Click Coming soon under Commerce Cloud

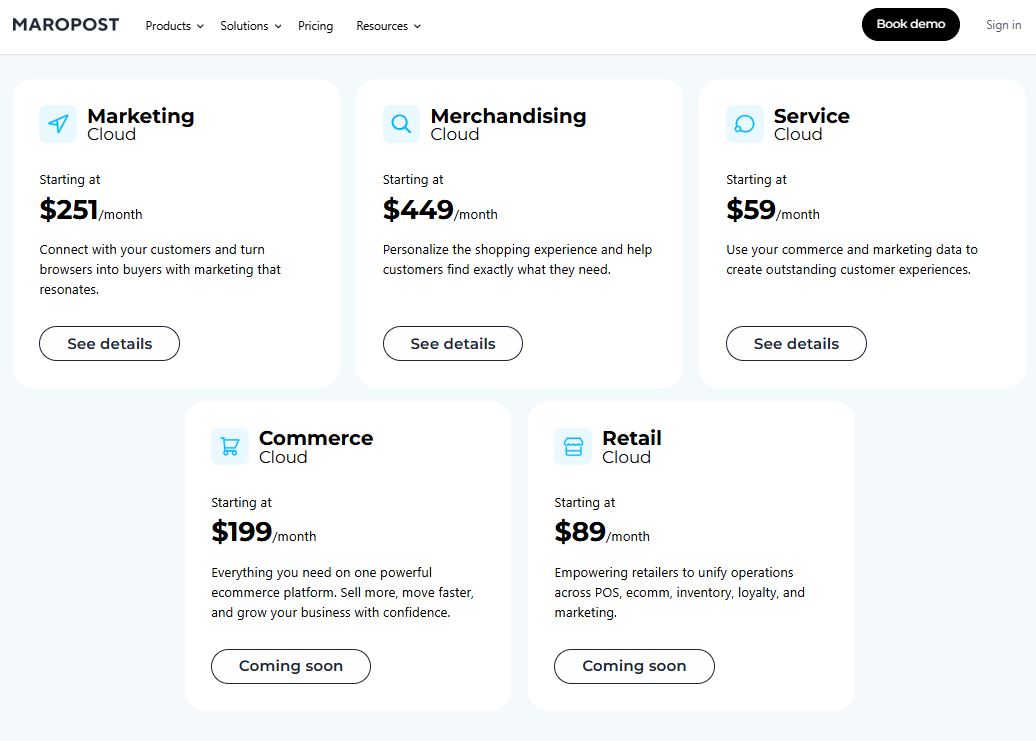click(291, 666)
